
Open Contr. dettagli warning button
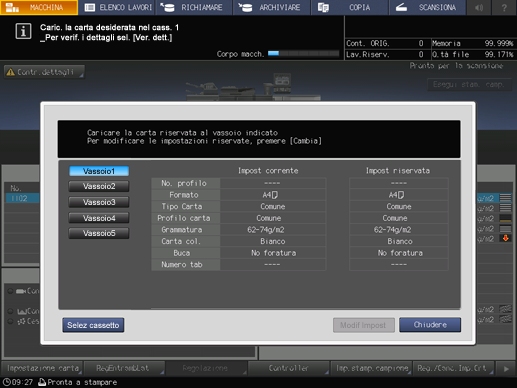[44, 72]
